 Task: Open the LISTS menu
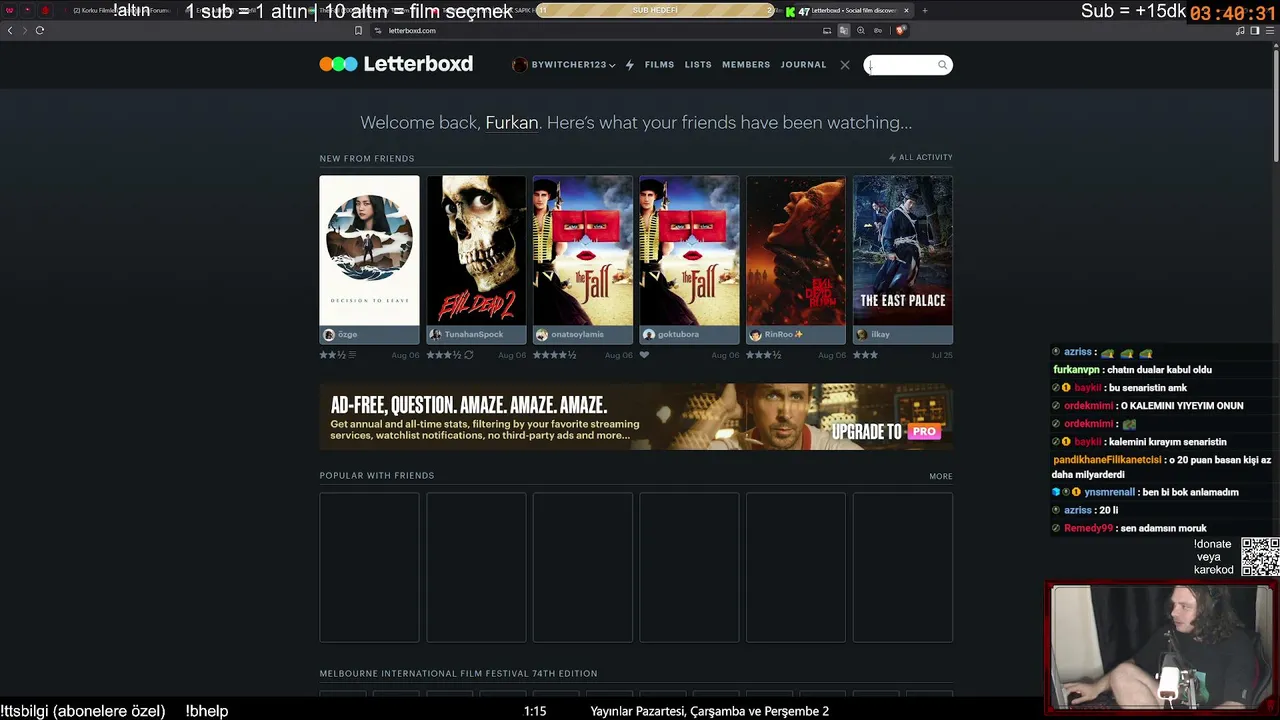pos(698,65)
